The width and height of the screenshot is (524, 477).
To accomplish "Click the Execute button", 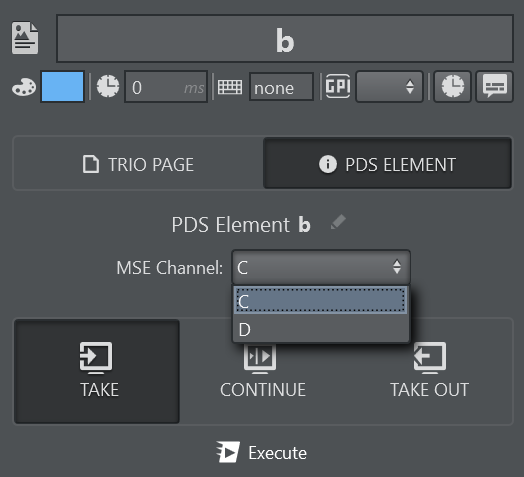I will click(x=262, y=453).
